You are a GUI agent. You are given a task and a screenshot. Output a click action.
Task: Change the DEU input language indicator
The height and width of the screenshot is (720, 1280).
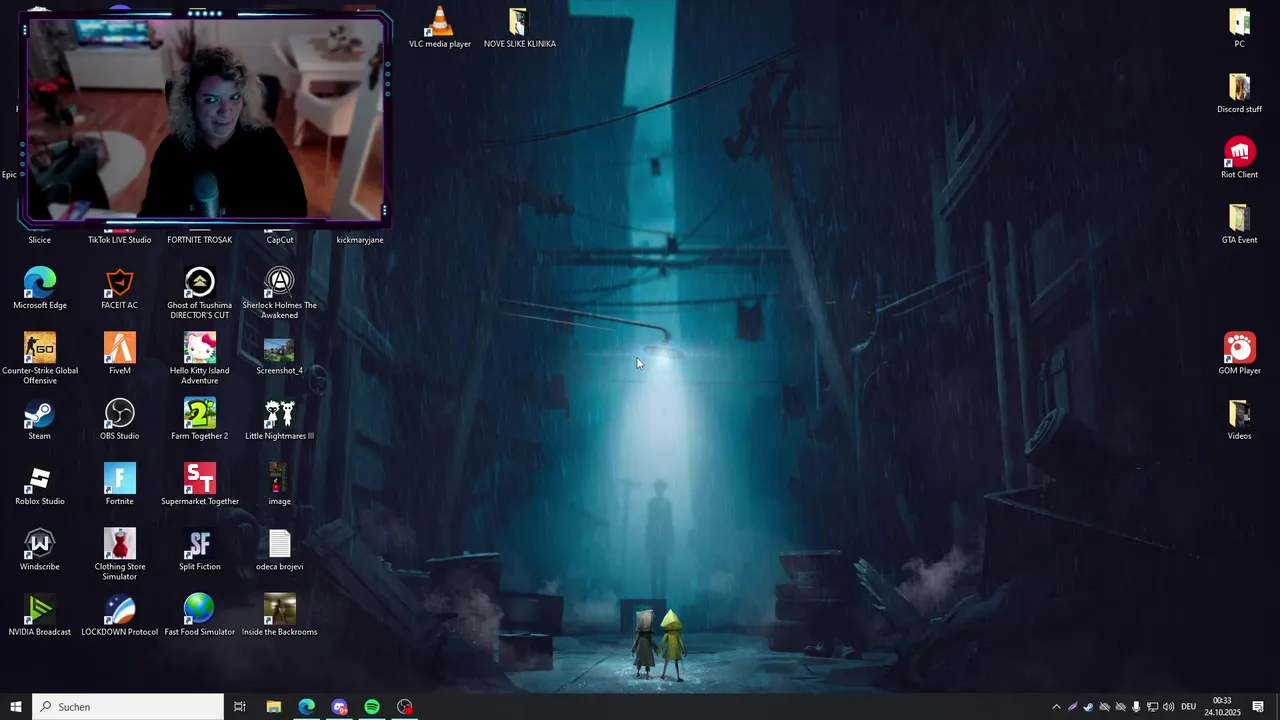tap(1189, 707)
